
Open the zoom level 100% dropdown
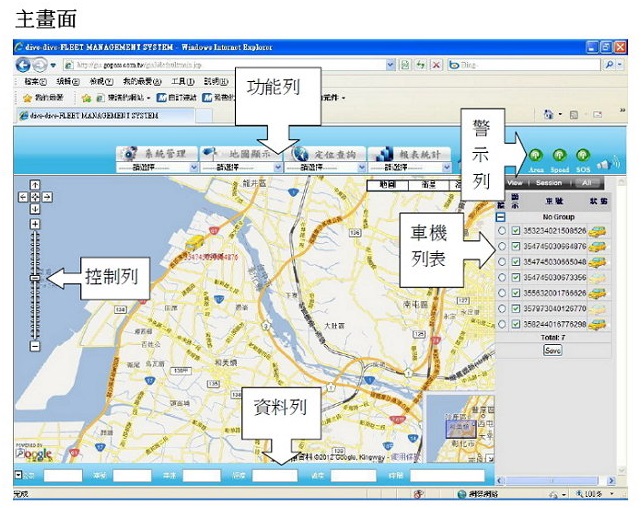[x=612, y=494]
